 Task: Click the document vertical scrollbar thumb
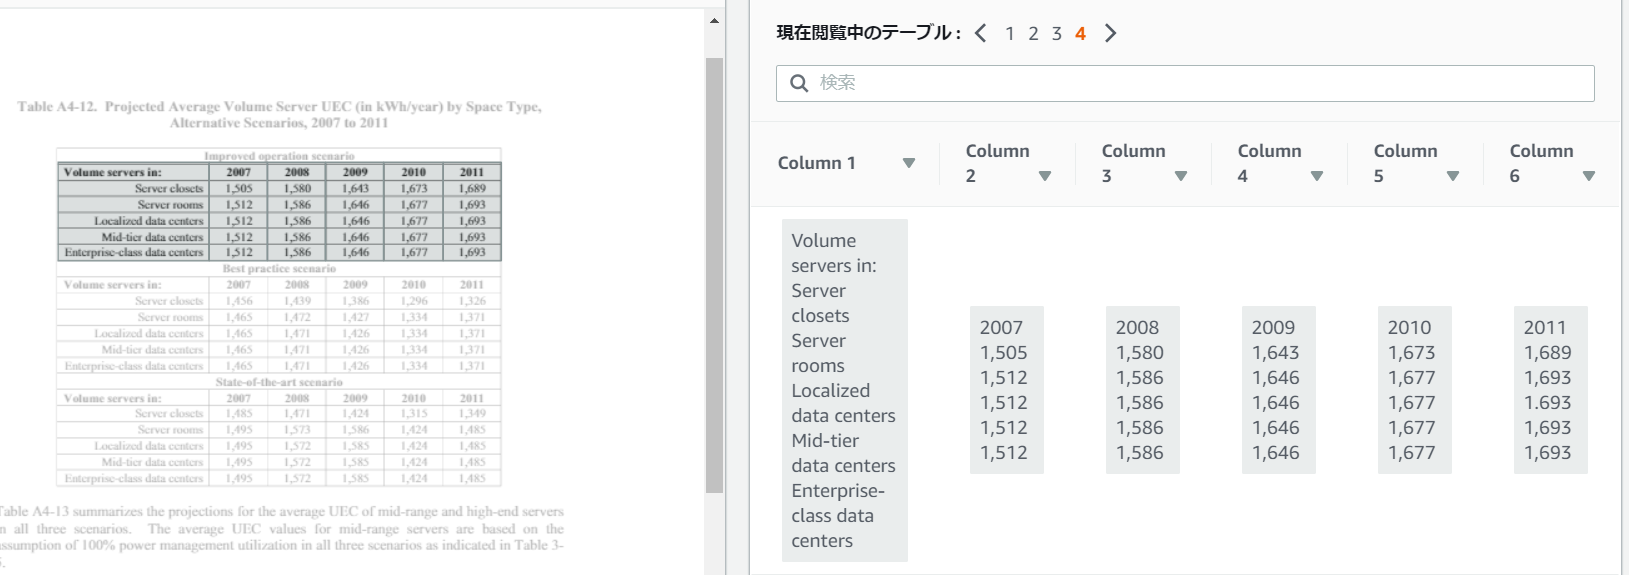click(x=714, y=275)
